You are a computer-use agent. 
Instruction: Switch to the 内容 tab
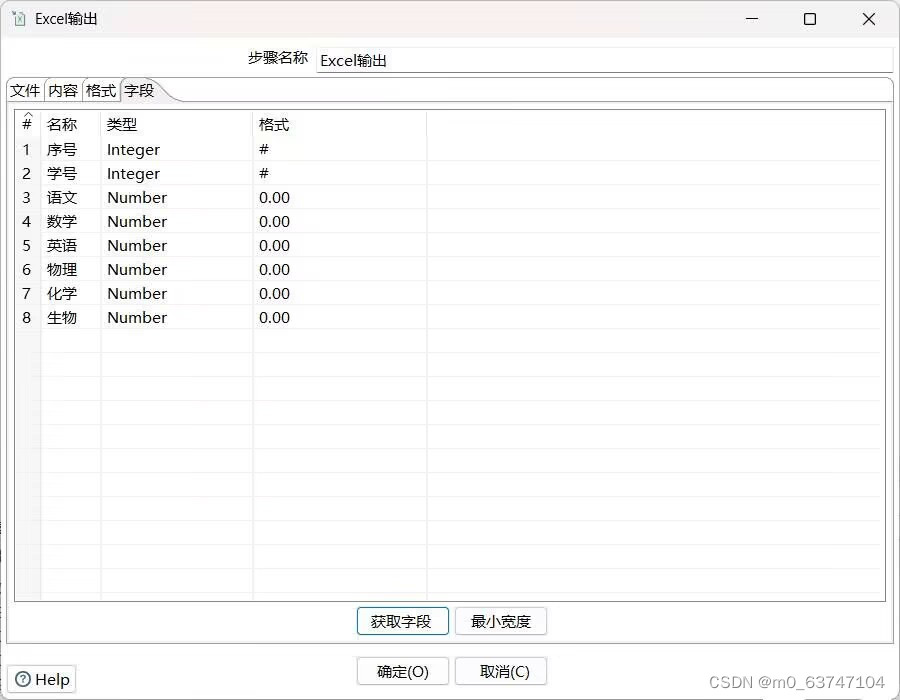(x=63, y=91)
